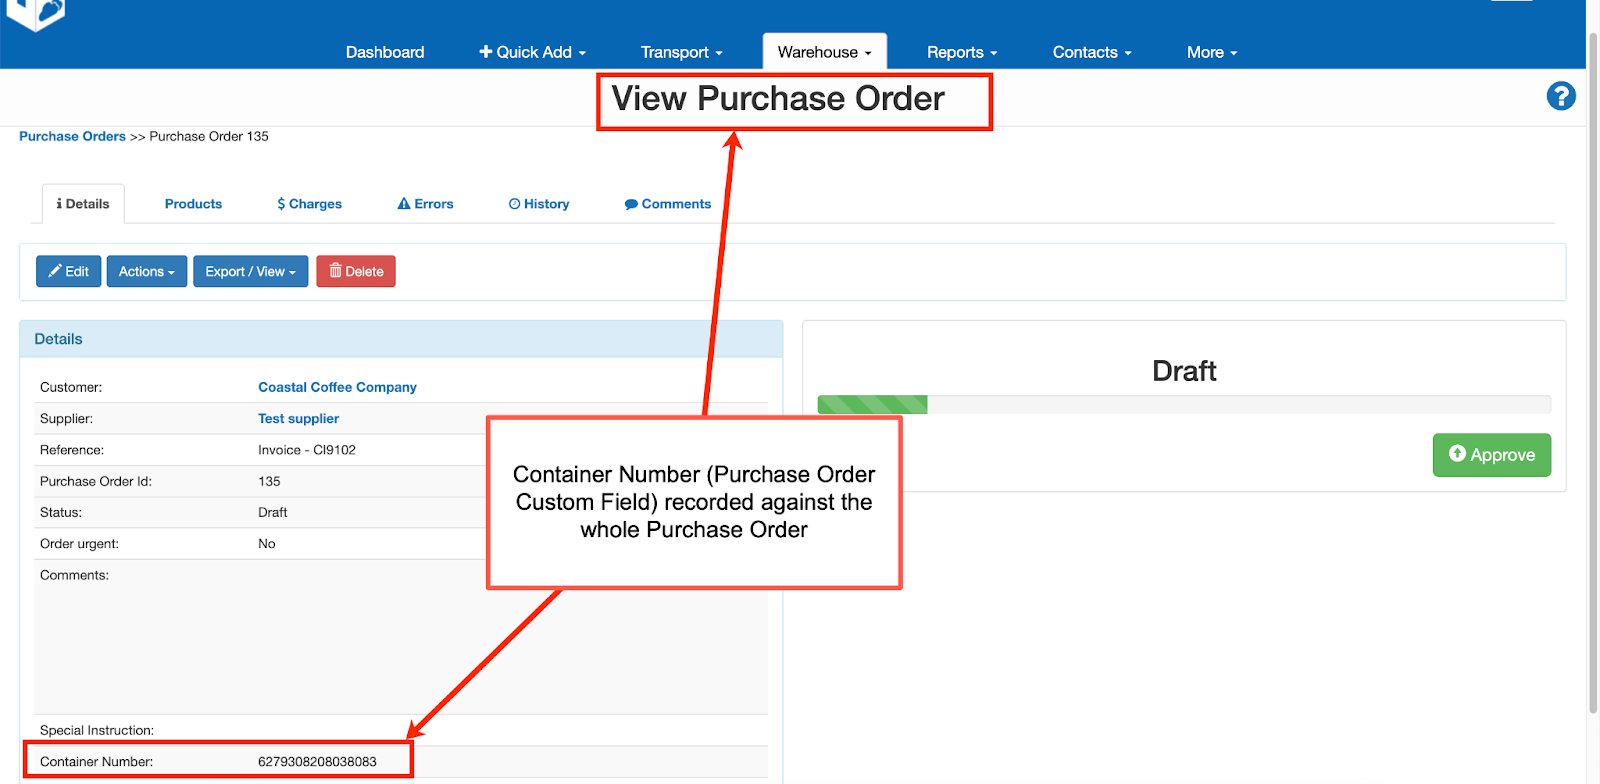The image size is (1600, 784).
Task: Switch to the Products tab
Action: coord(193,204)
